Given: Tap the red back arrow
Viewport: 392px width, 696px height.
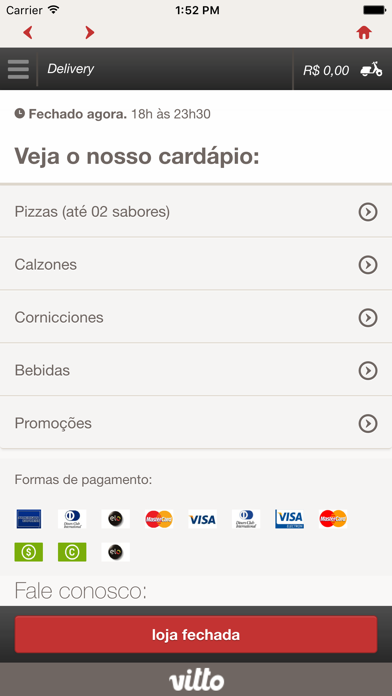Looking at the screenshot, I should (28, 32).
